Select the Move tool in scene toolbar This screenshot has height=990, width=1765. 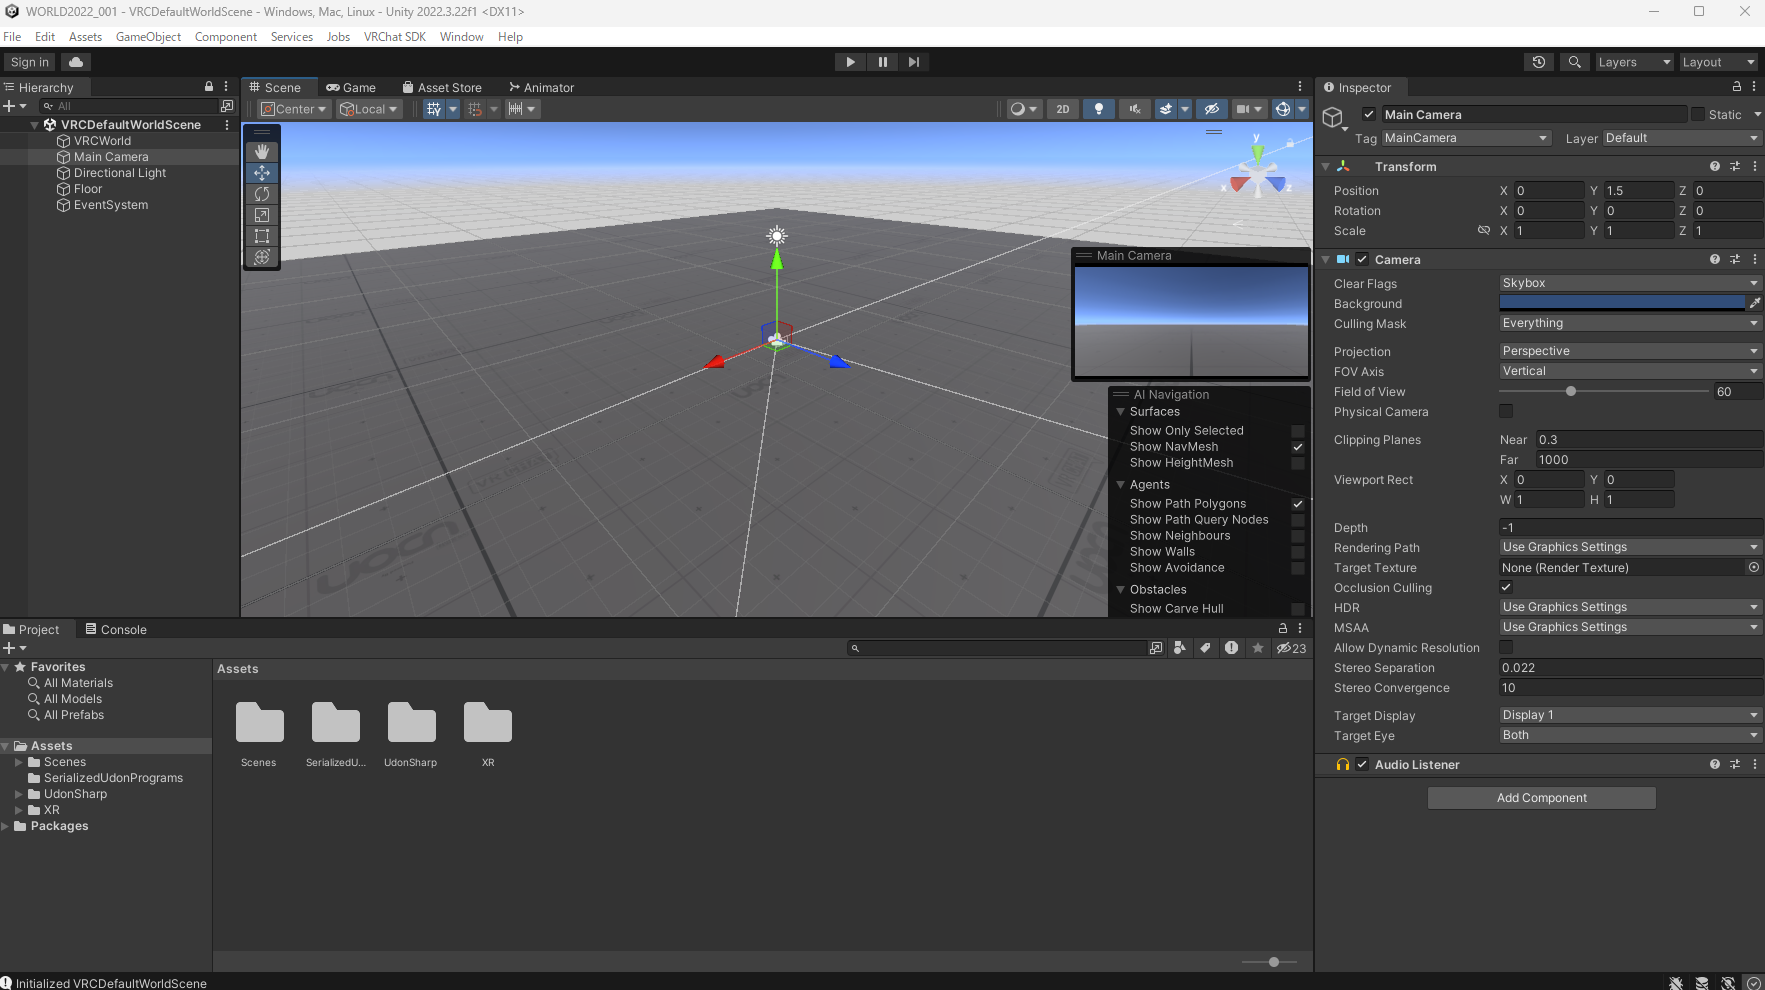(262, 173)
